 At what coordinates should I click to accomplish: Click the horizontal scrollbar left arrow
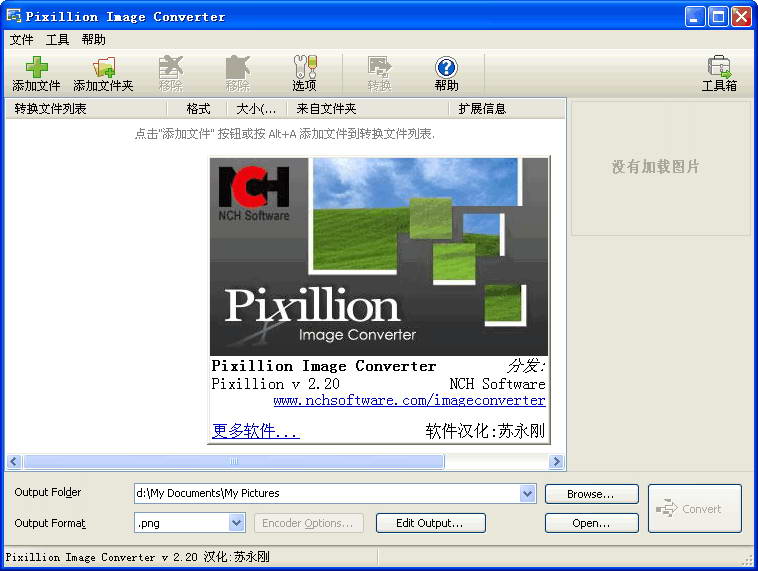14,461
